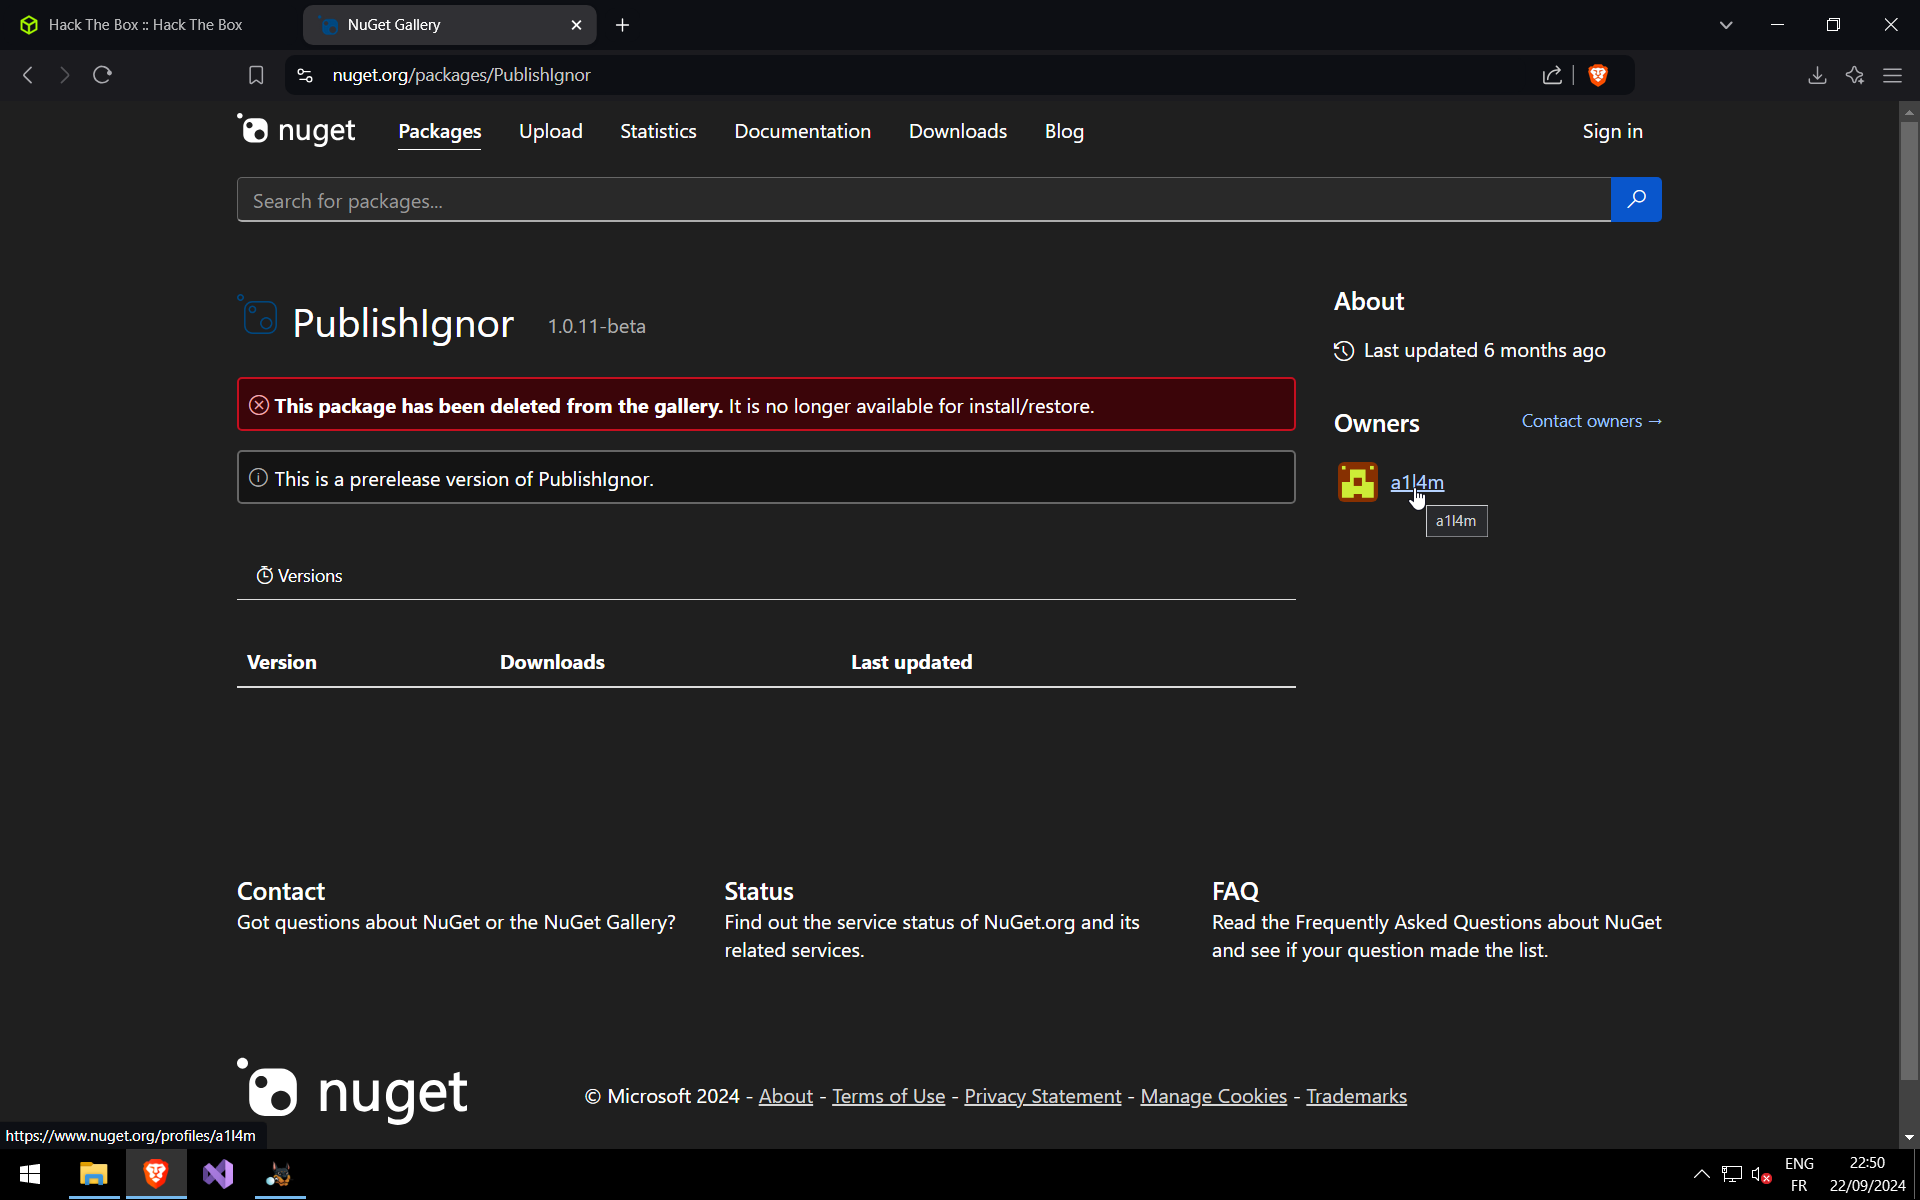Open site settings icon in address bar
This screenshot has width=1920, height=1200.
(305, 75)
